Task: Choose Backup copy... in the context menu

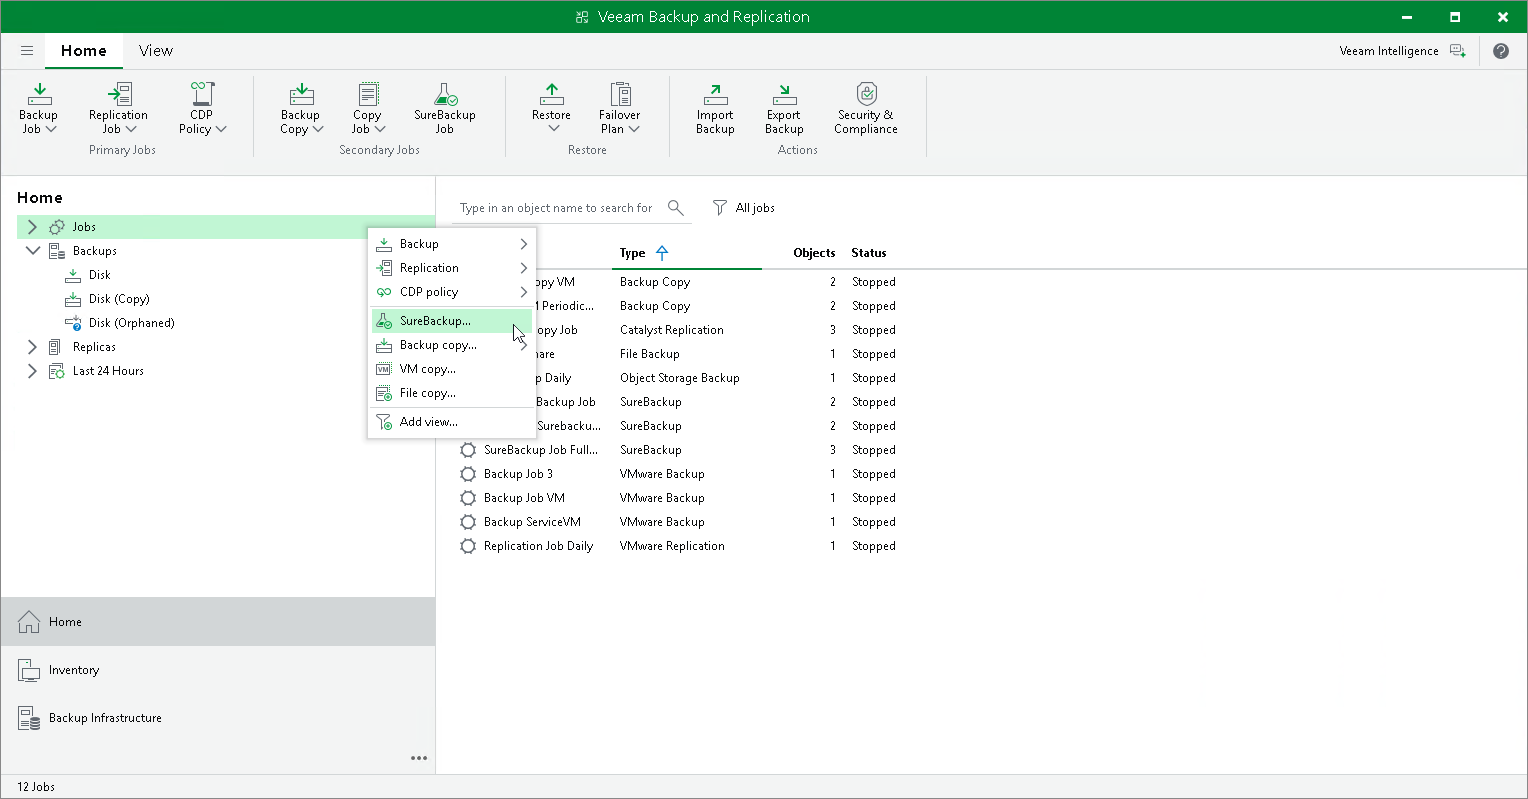Action: pyautogui.click(x=452, y=345)
